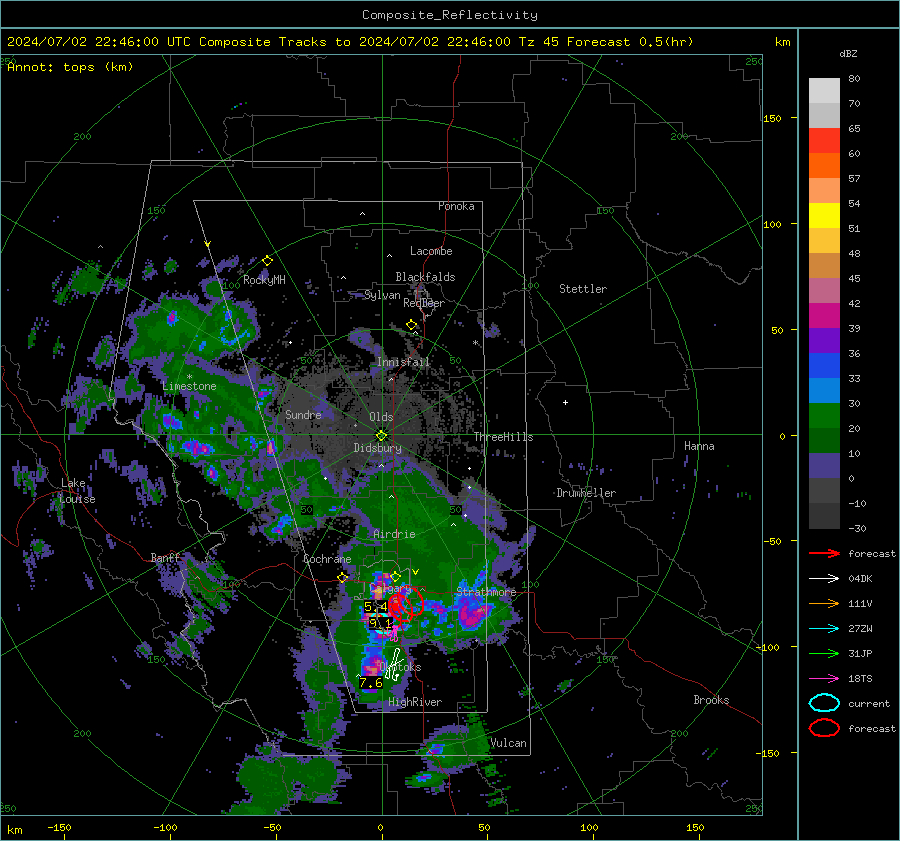Click the purple 36–39 dBZ color swatch
Image resolution: width=900 pixels, height=841 pixels.
tap(824, 341)
